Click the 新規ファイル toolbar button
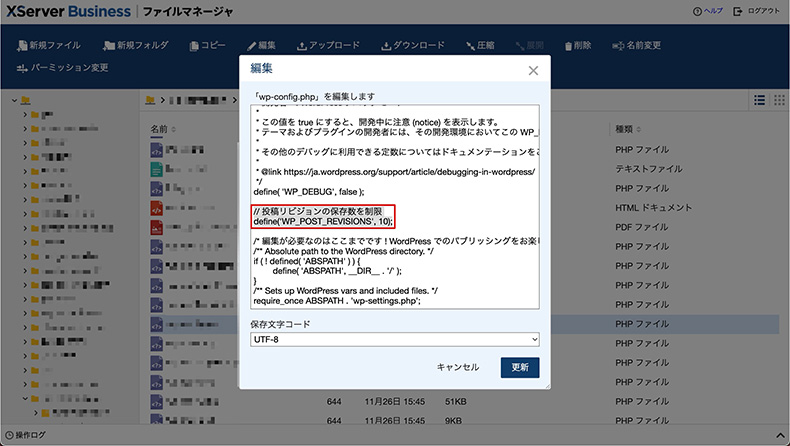 pos(48,45)
